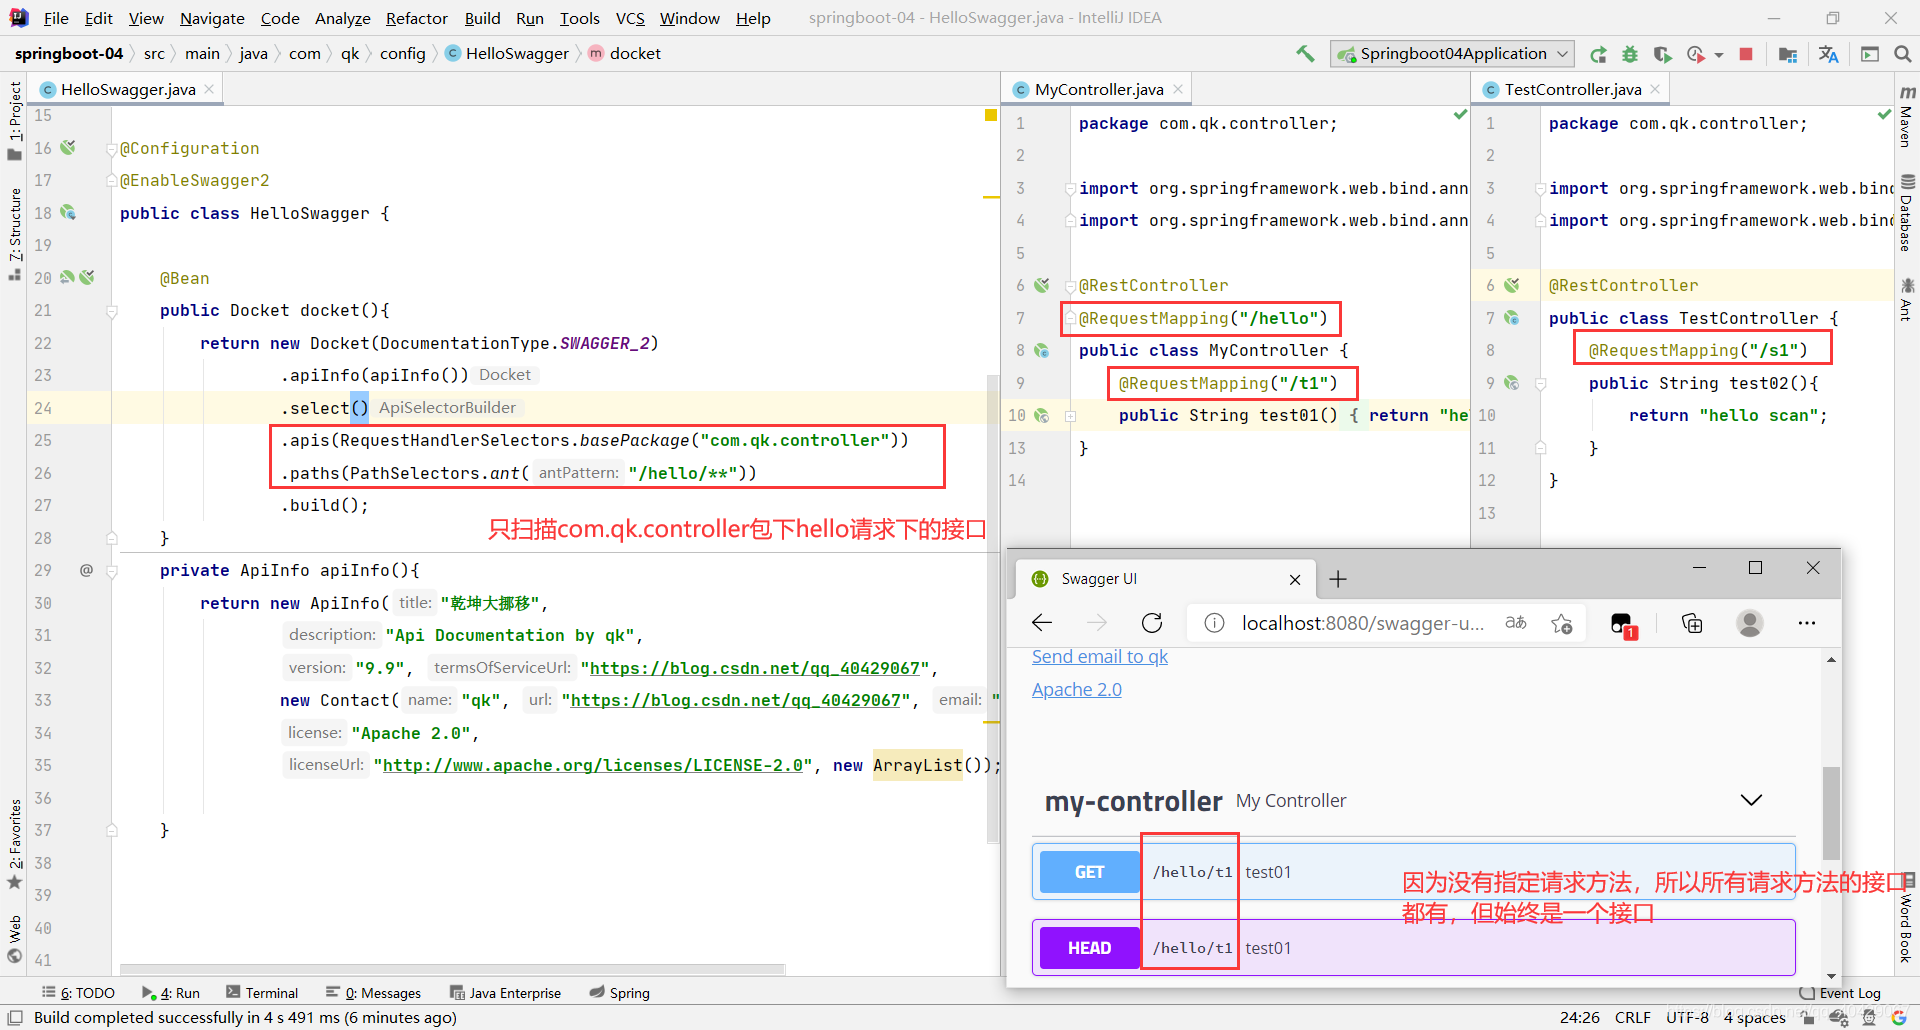1920x1030 pixels.
Task: Start debugging with the green bug icon
Action: [1630, 54]
